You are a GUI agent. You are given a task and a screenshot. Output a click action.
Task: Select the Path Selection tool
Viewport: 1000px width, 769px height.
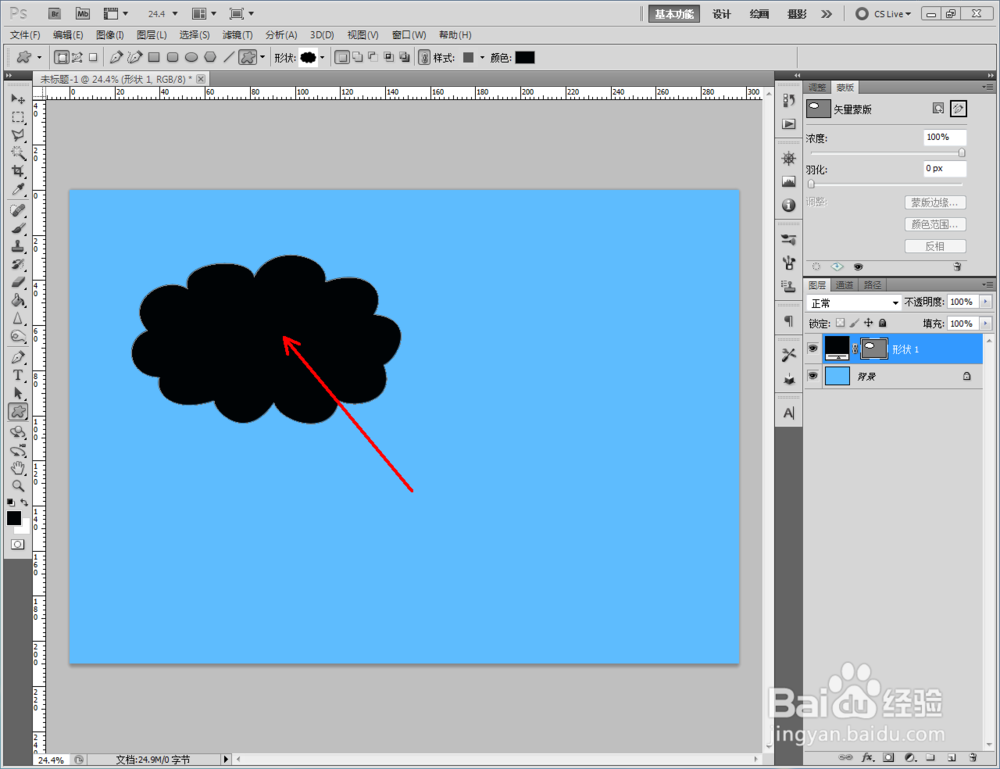click(18, 393)
